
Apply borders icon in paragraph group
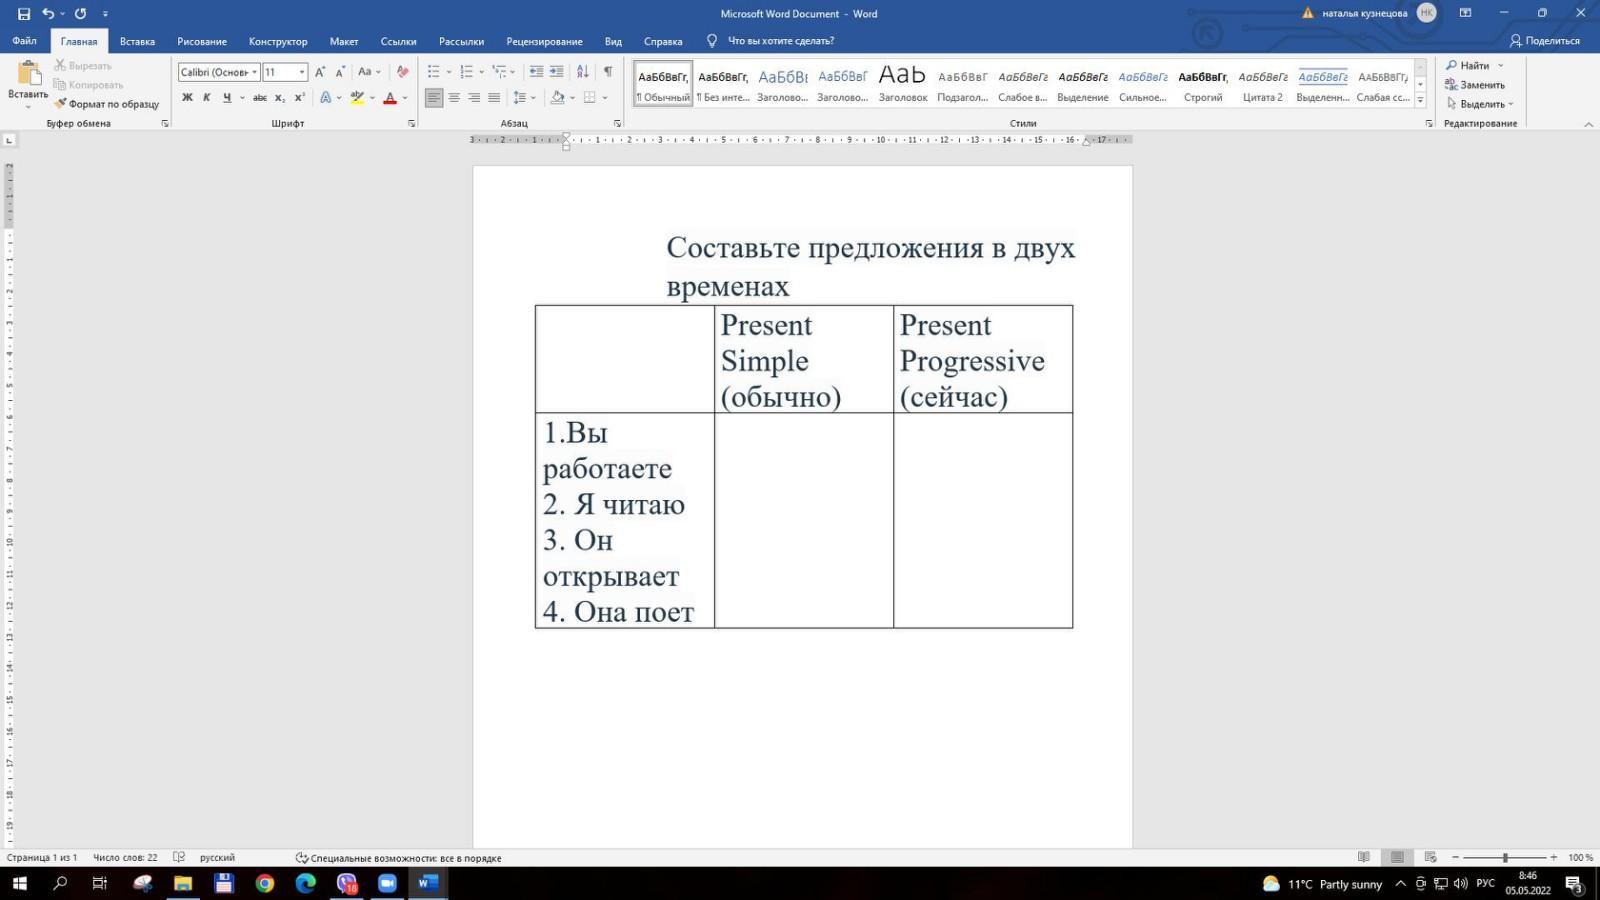(x=590, y=98)
